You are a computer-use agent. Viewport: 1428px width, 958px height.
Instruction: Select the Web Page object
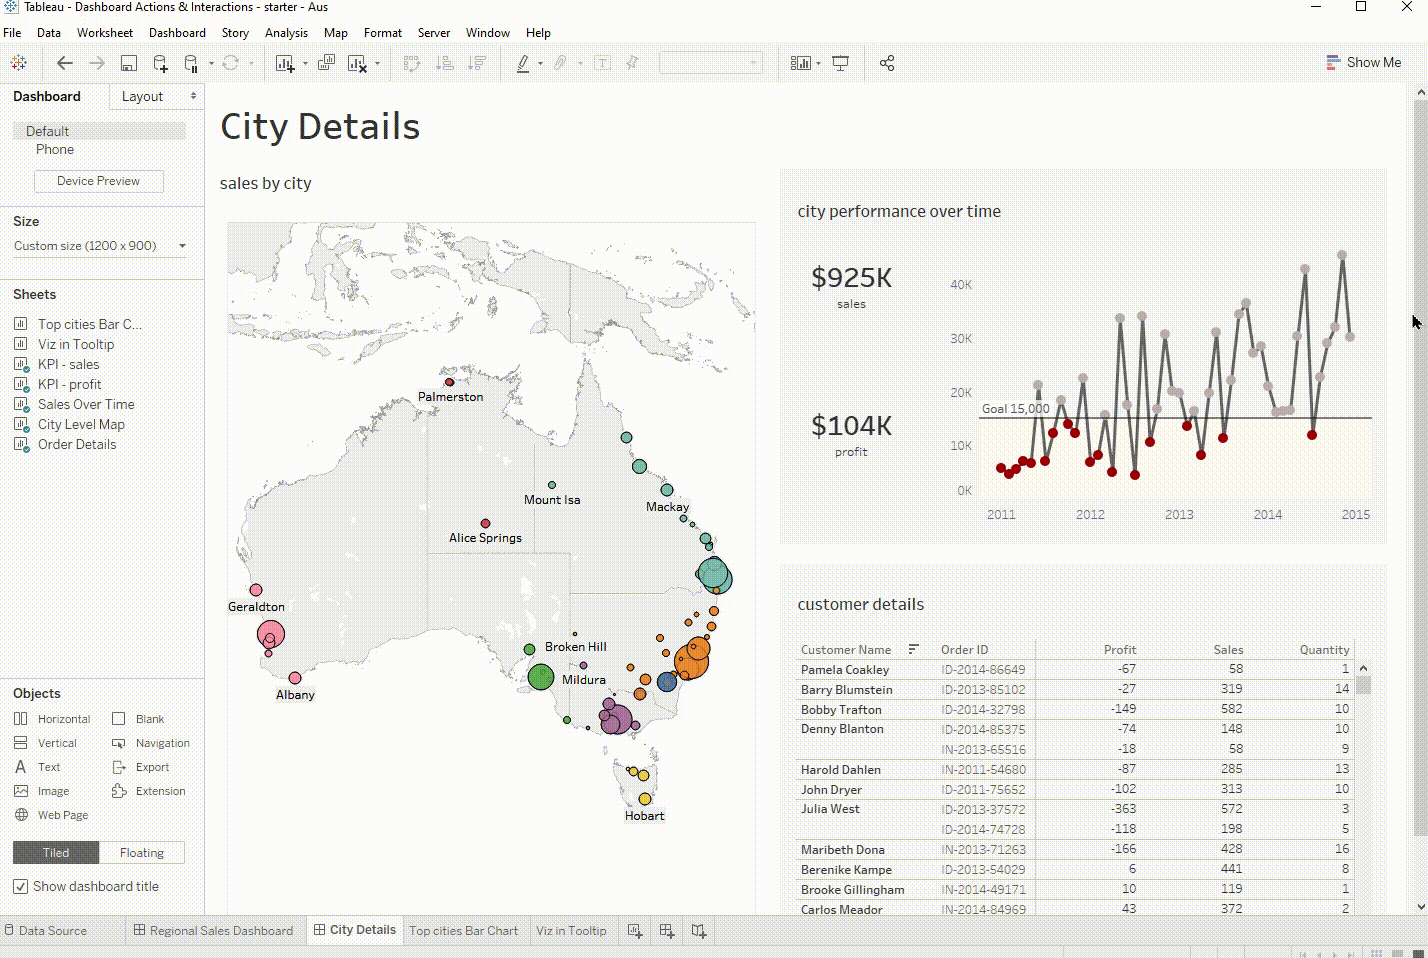point(53,815)
